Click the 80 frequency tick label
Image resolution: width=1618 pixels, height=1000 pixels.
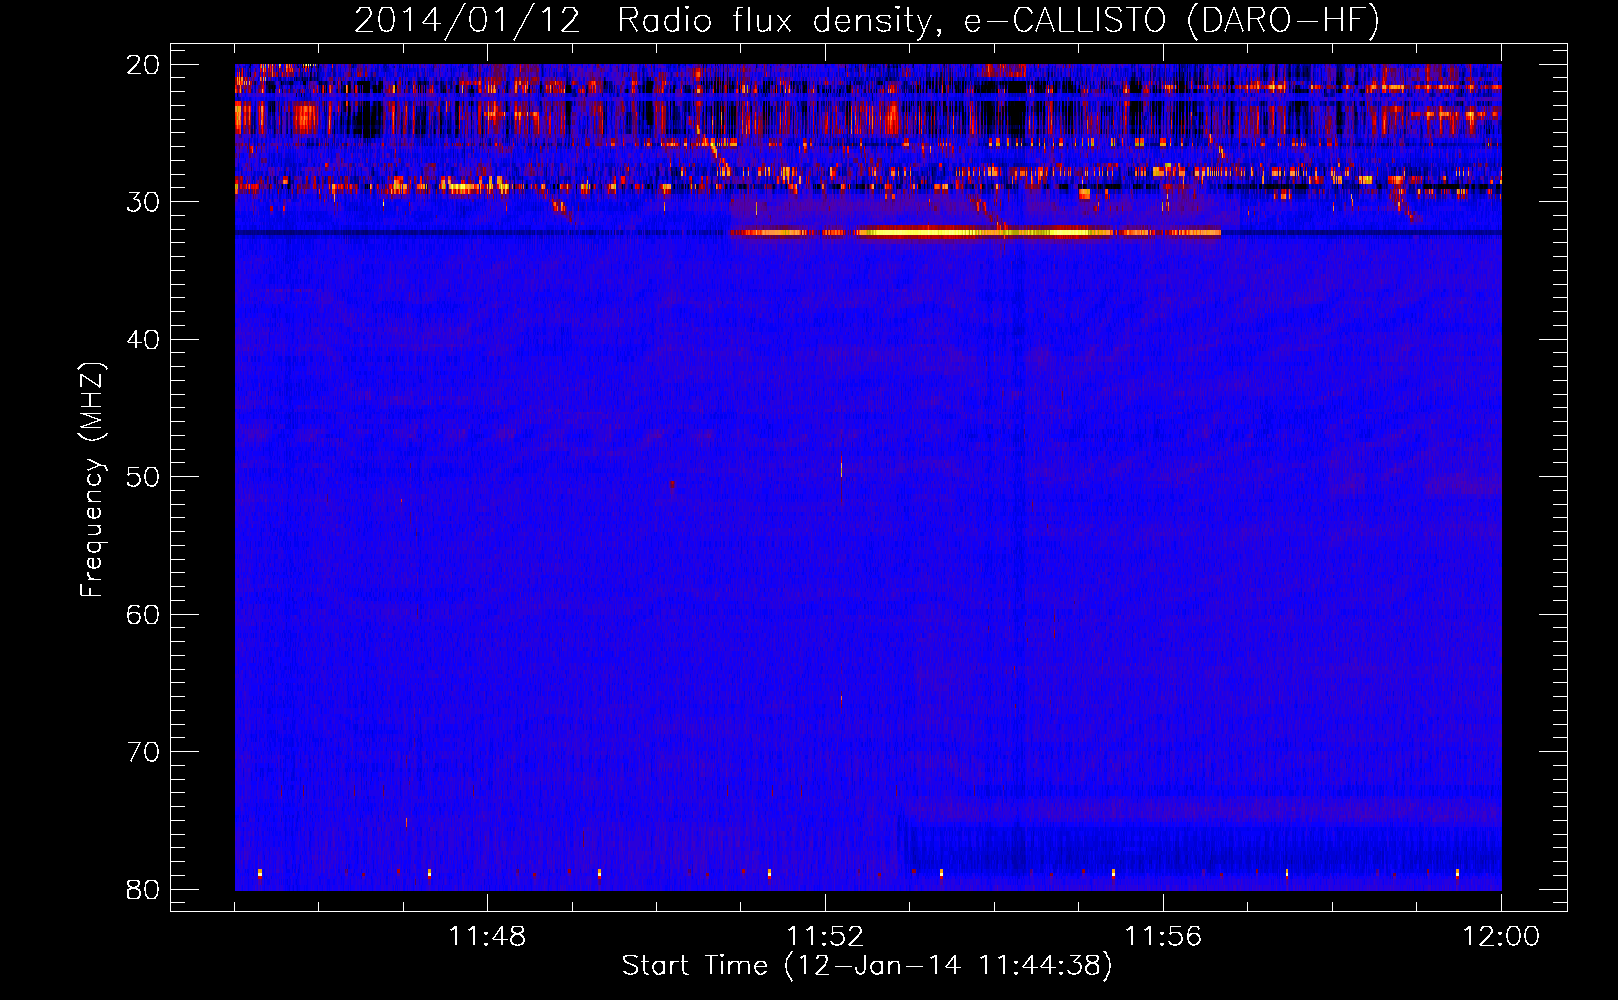coord(144,889)
